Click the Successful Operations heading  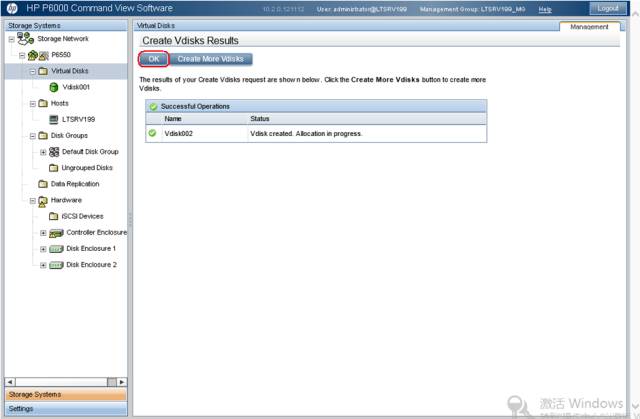(195, 106)
